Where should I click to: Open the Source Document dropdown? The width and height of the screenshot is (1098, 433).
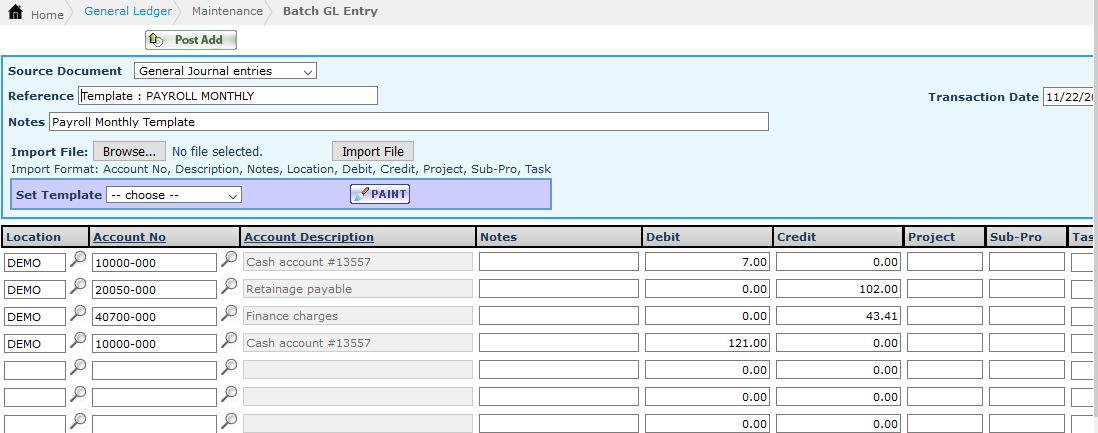(x=225, y=71)
